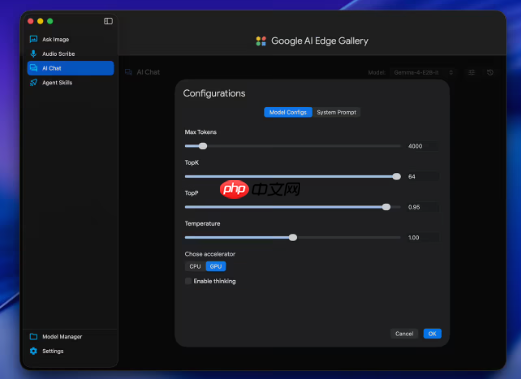Click the Max Tokens value field
The image size is (521, 379).
pyautogui.click(x=422, y=146)
